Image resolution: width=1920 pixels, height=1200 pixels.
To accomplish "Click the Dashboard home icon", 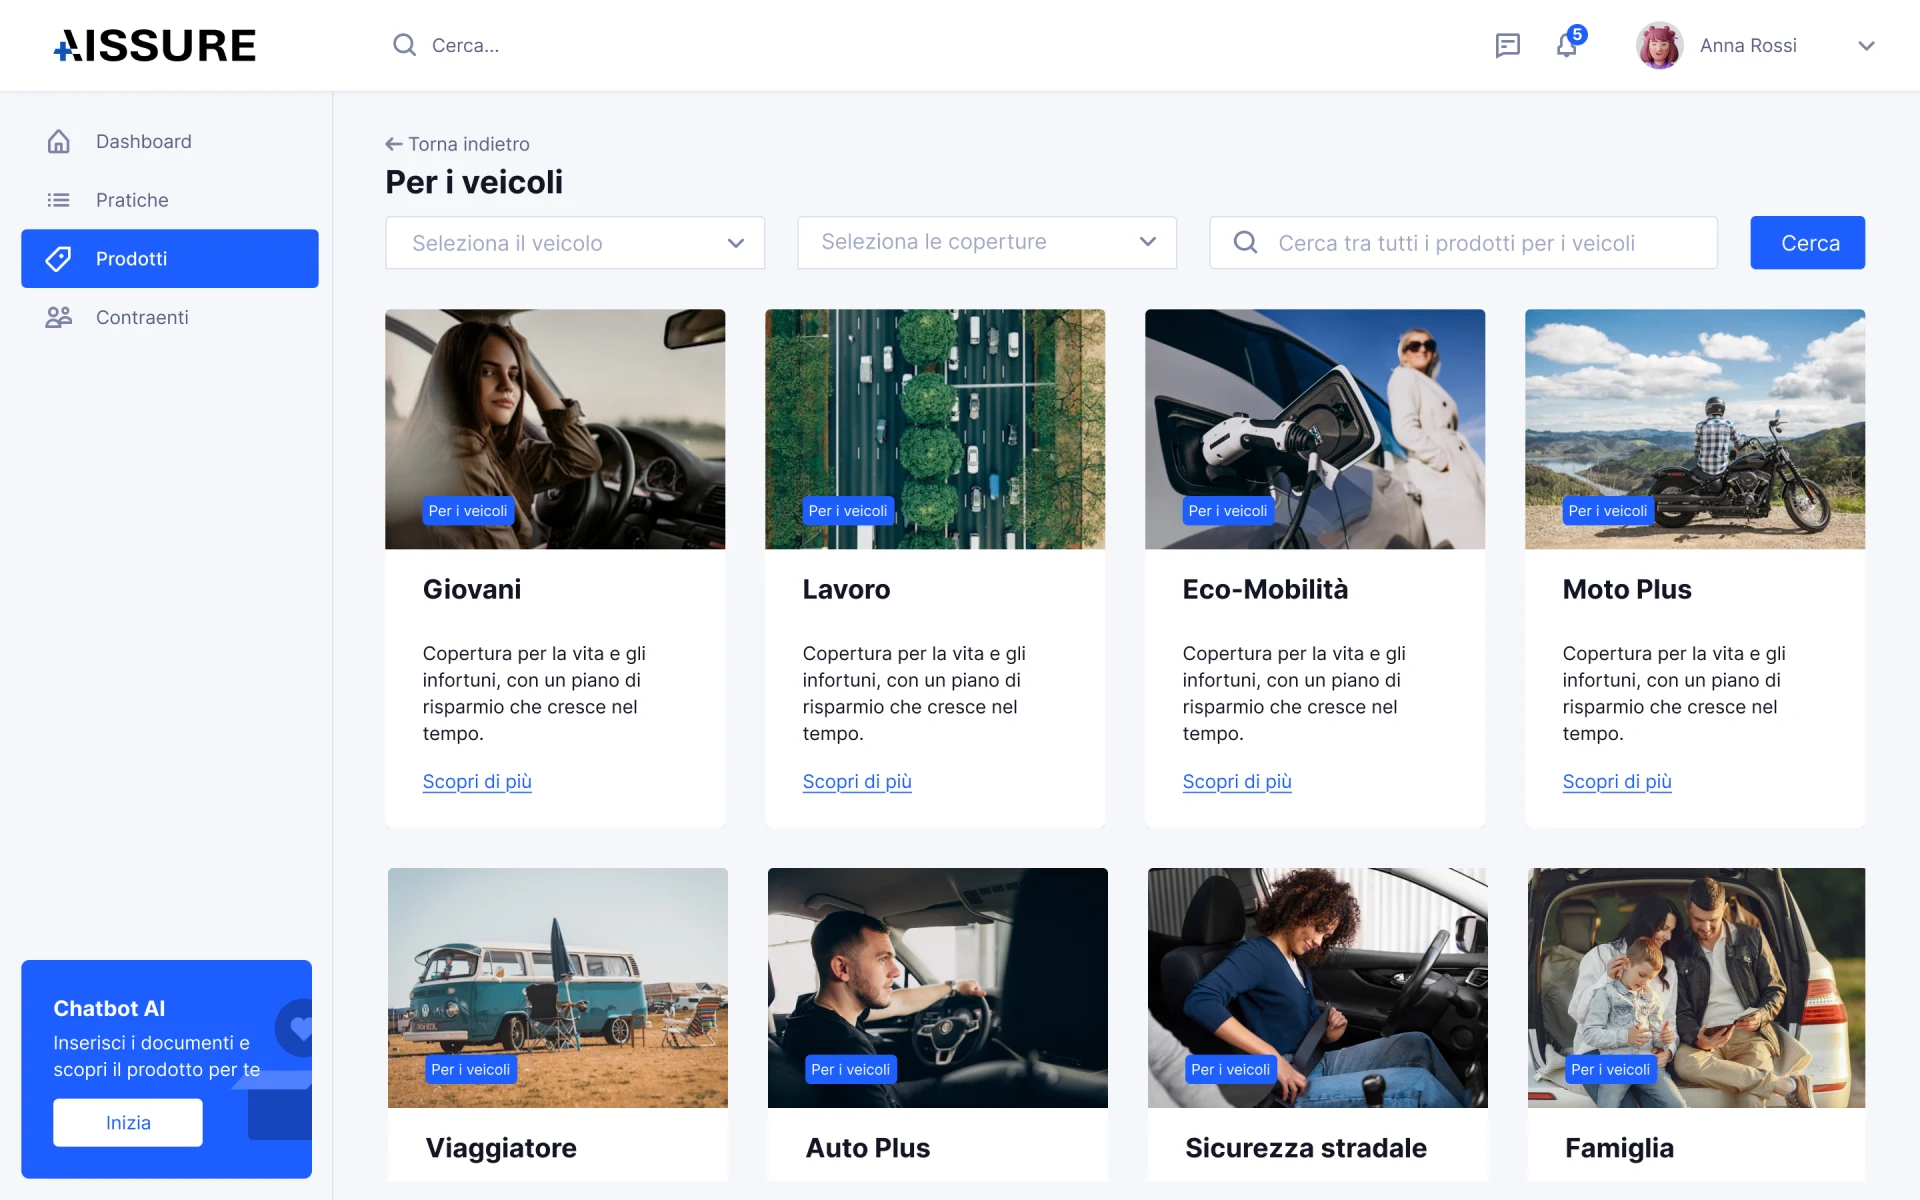I will [59, 142].
